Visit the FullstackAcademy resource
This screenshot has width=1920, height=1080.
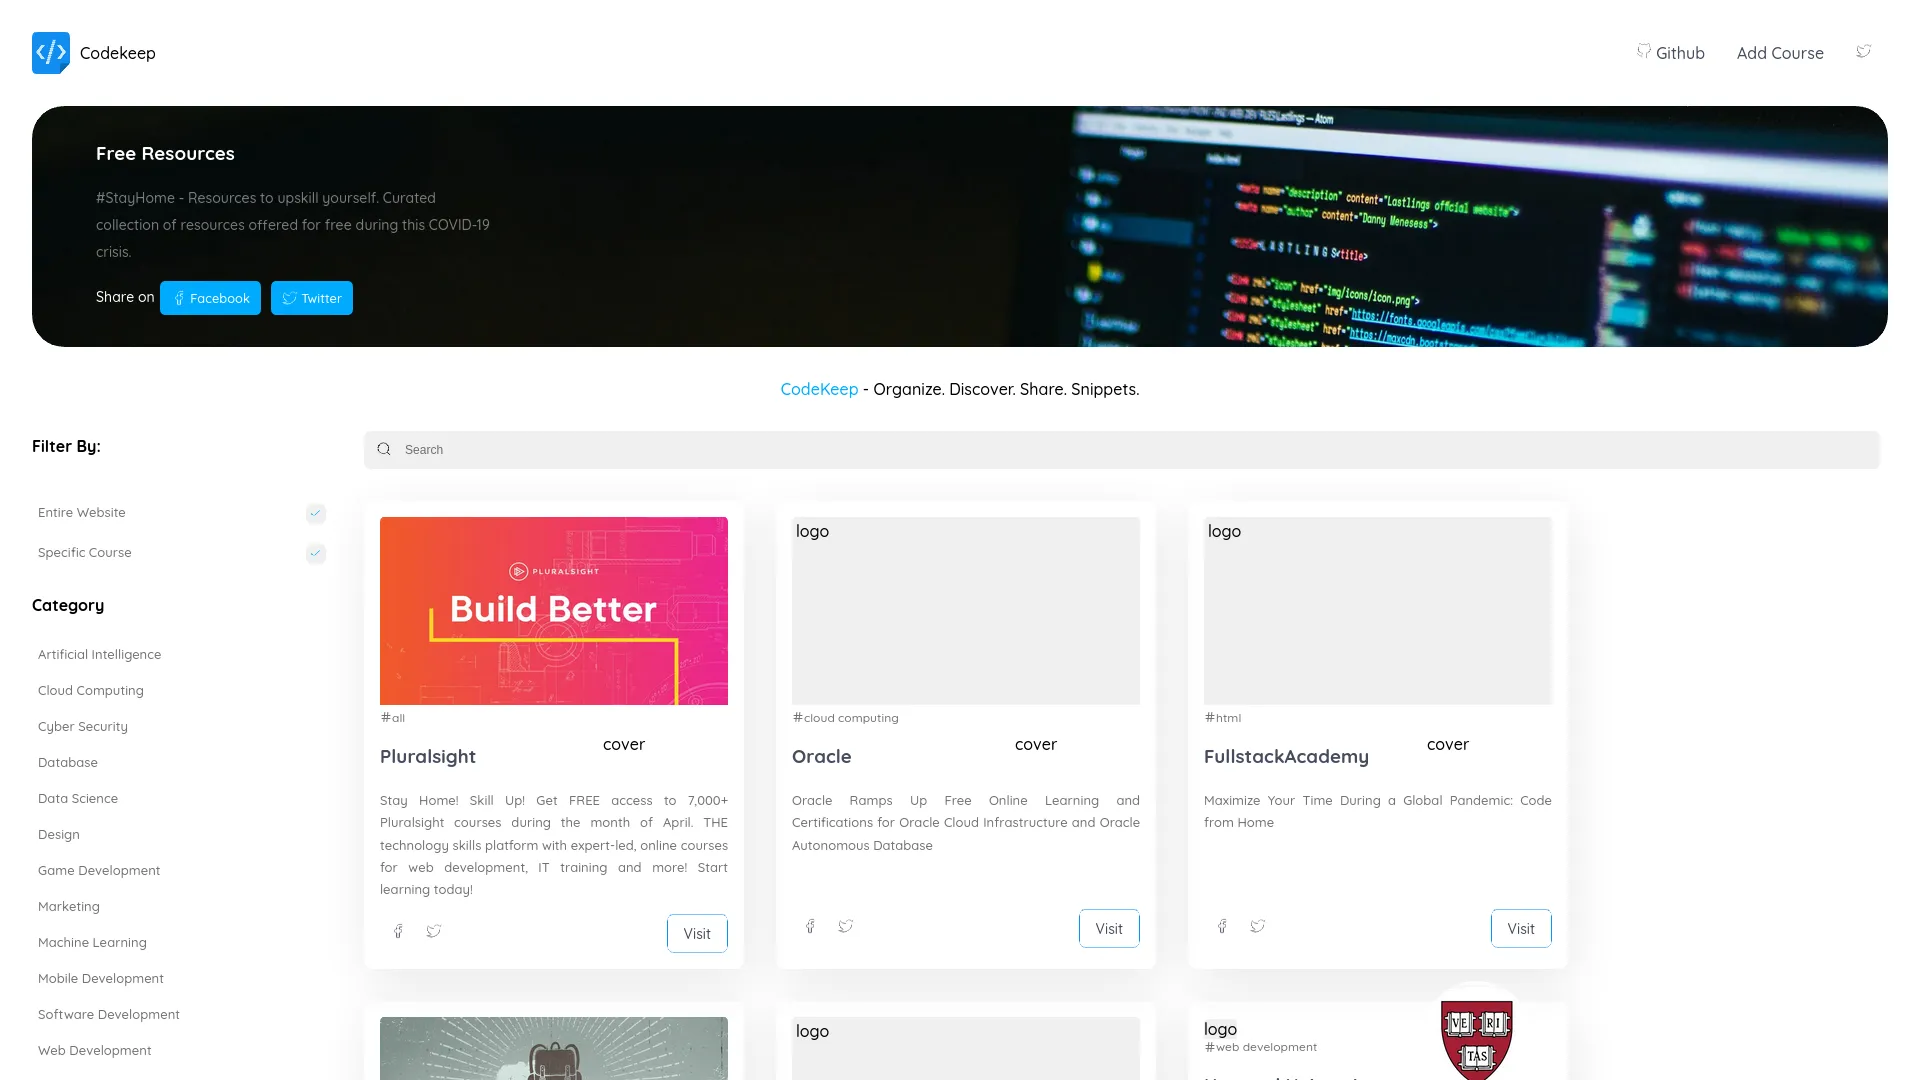pyautogui.click(x=1521, y=929)
